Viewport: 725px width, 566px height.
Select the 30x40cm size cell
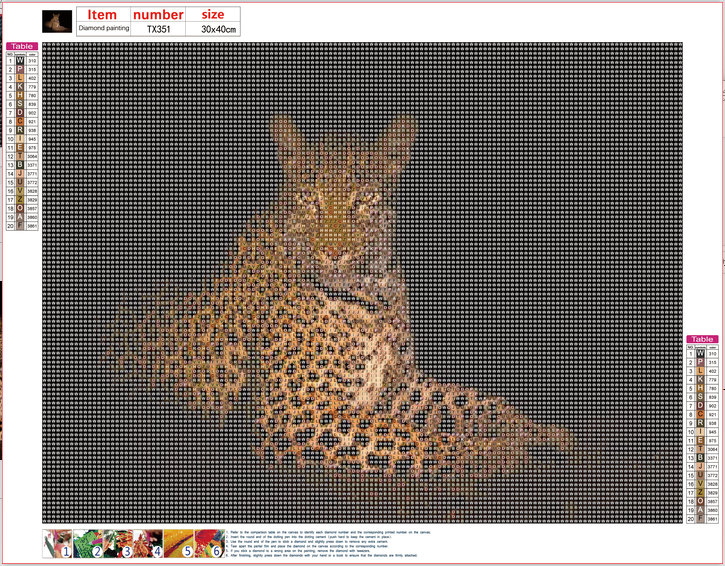218,30
